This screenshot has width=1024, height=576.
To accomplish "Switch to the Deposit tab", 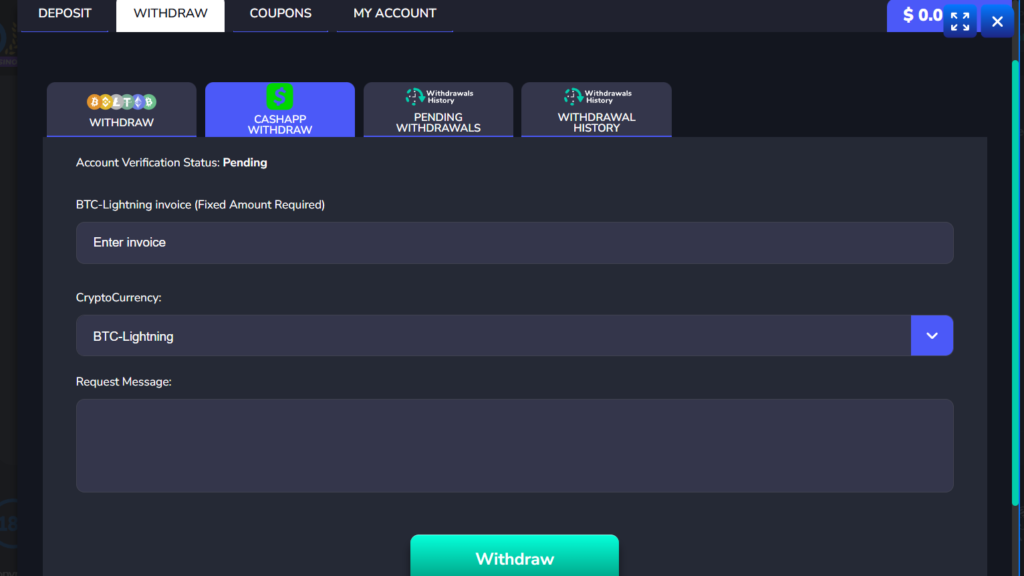I will click(64, 13).
